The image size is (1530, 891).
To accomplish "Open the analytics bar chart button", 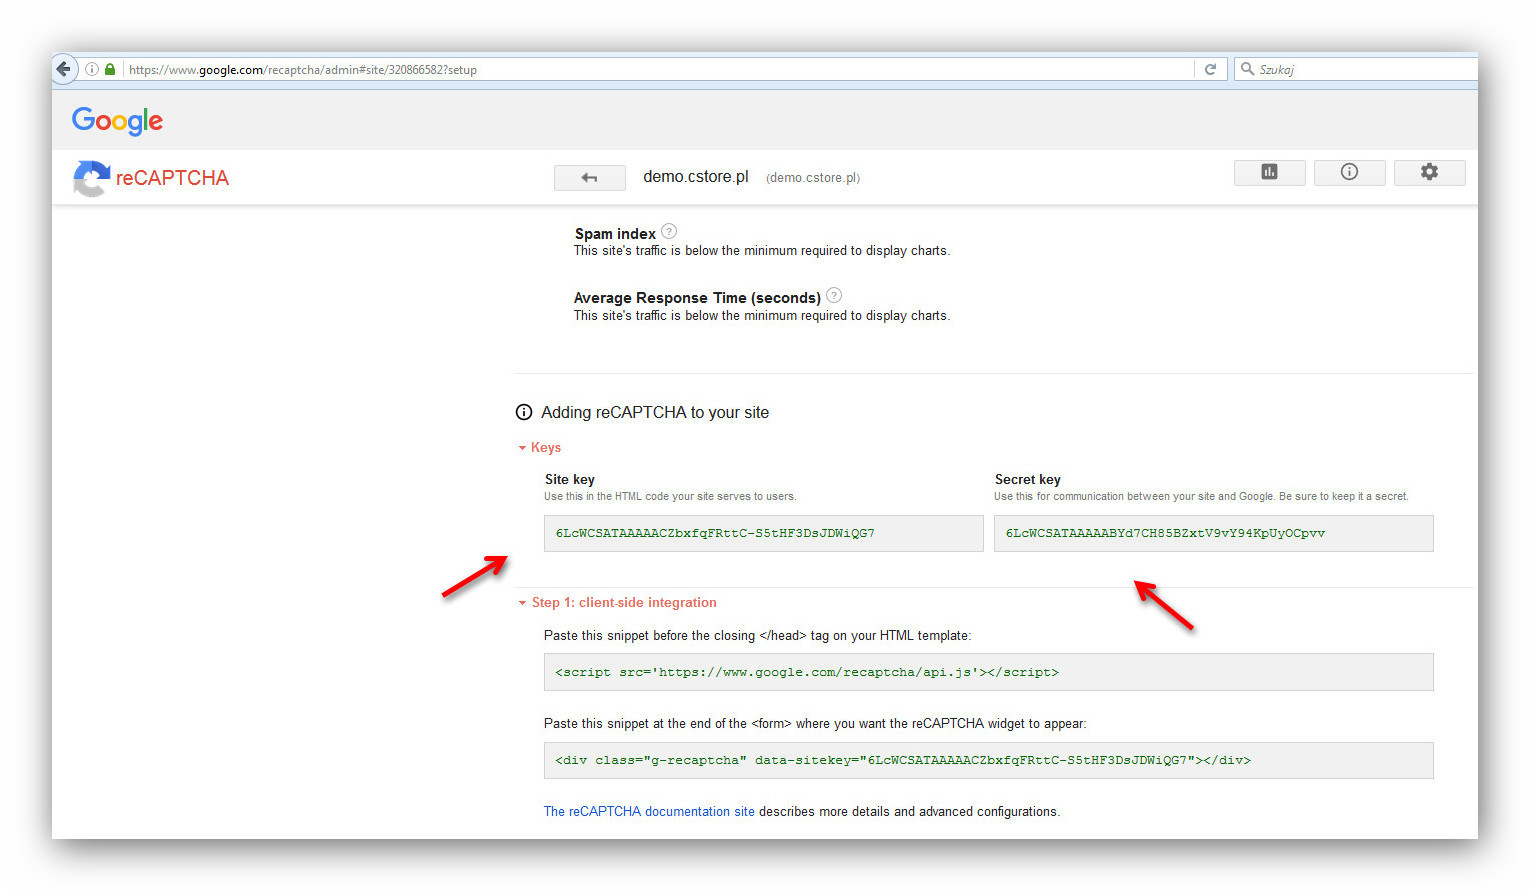I will pos(1269,172).
